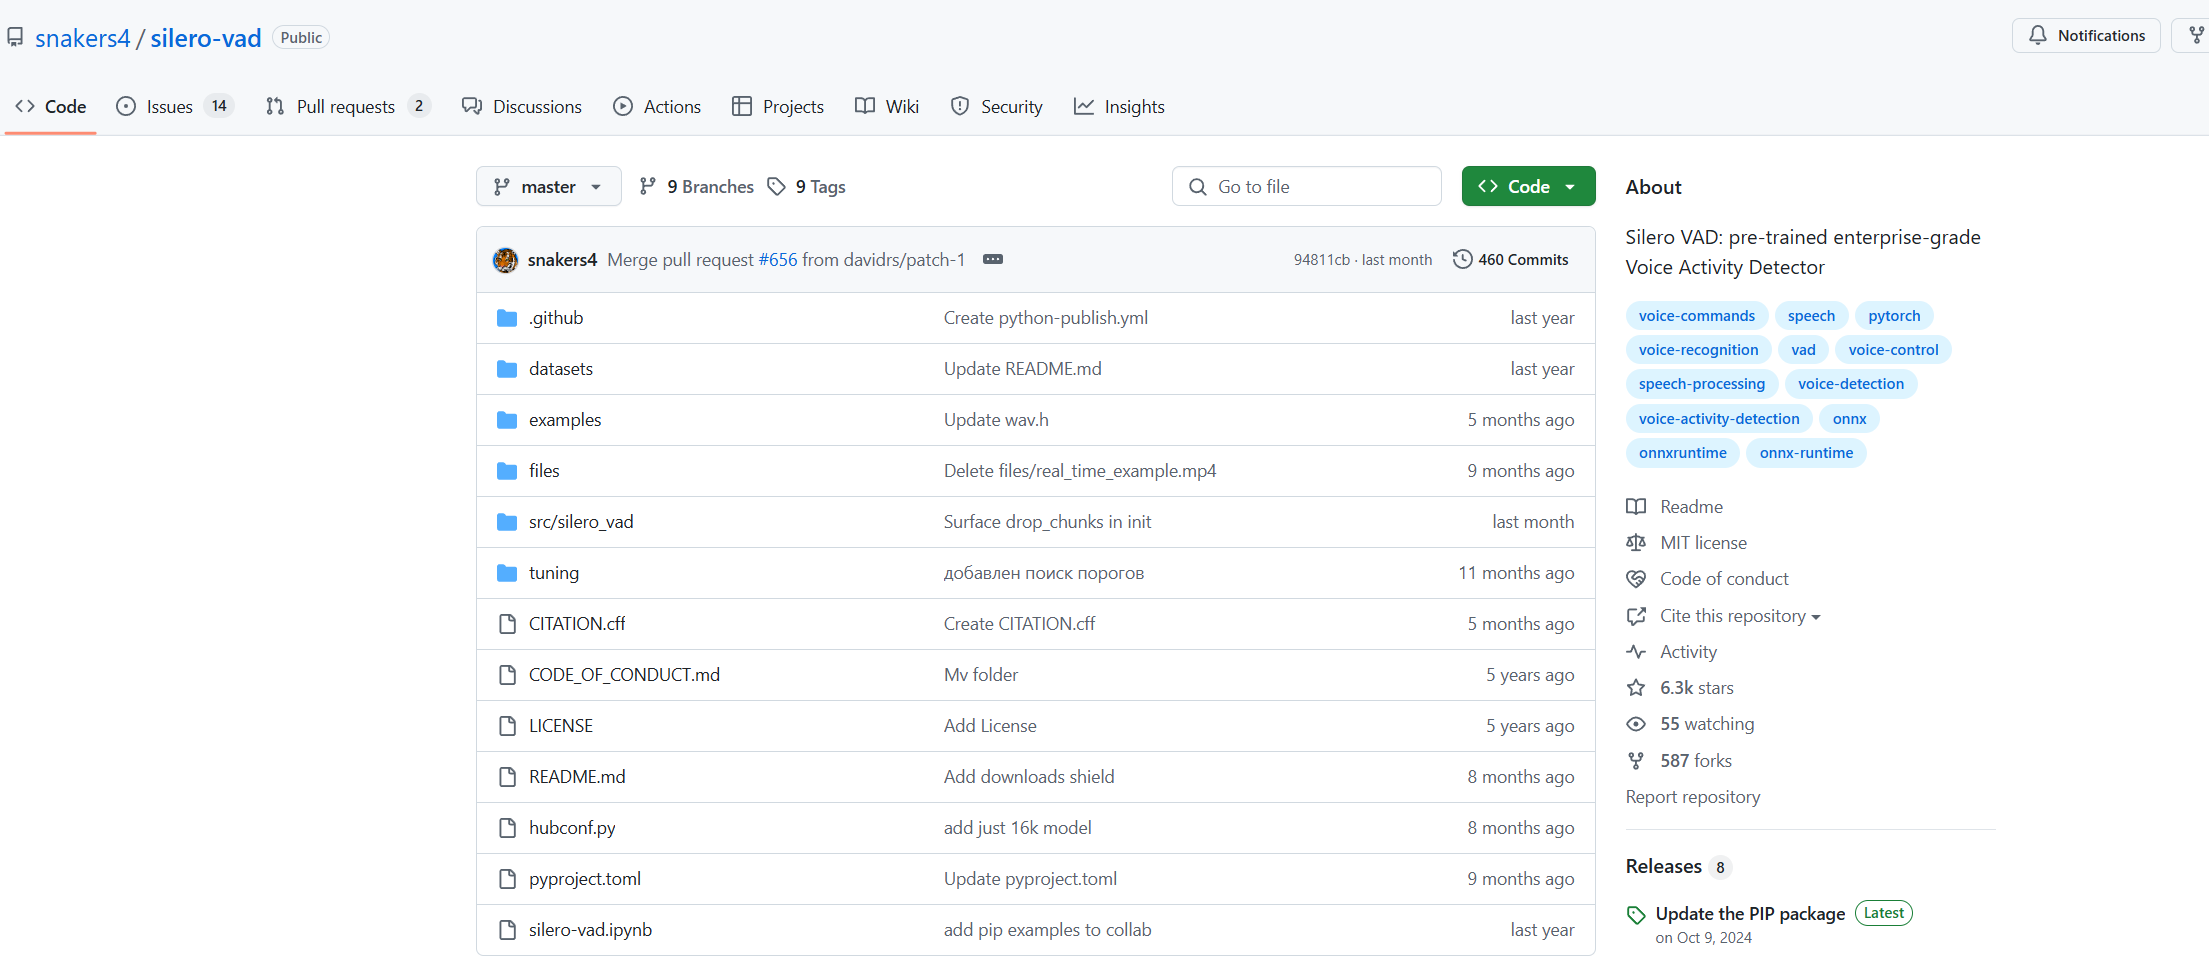This screenshot has width=2209, height=969.
Task: Select the pytorch topic tag
Action: coord(1894,316)
